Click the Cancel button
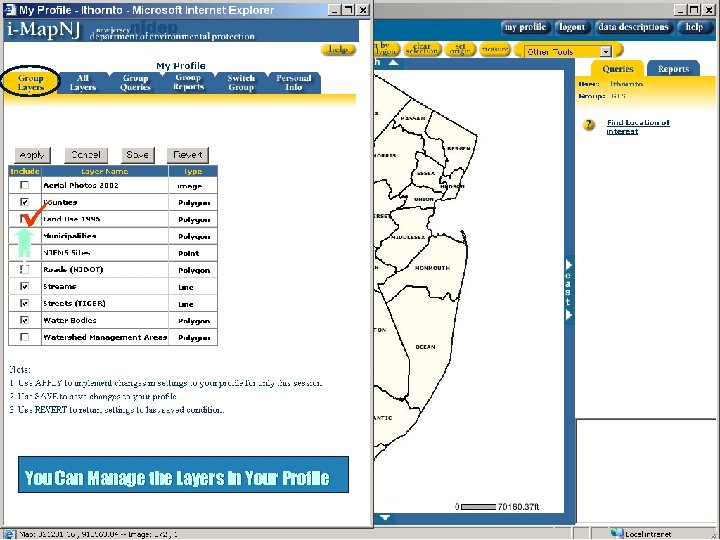 coord(86,155)
